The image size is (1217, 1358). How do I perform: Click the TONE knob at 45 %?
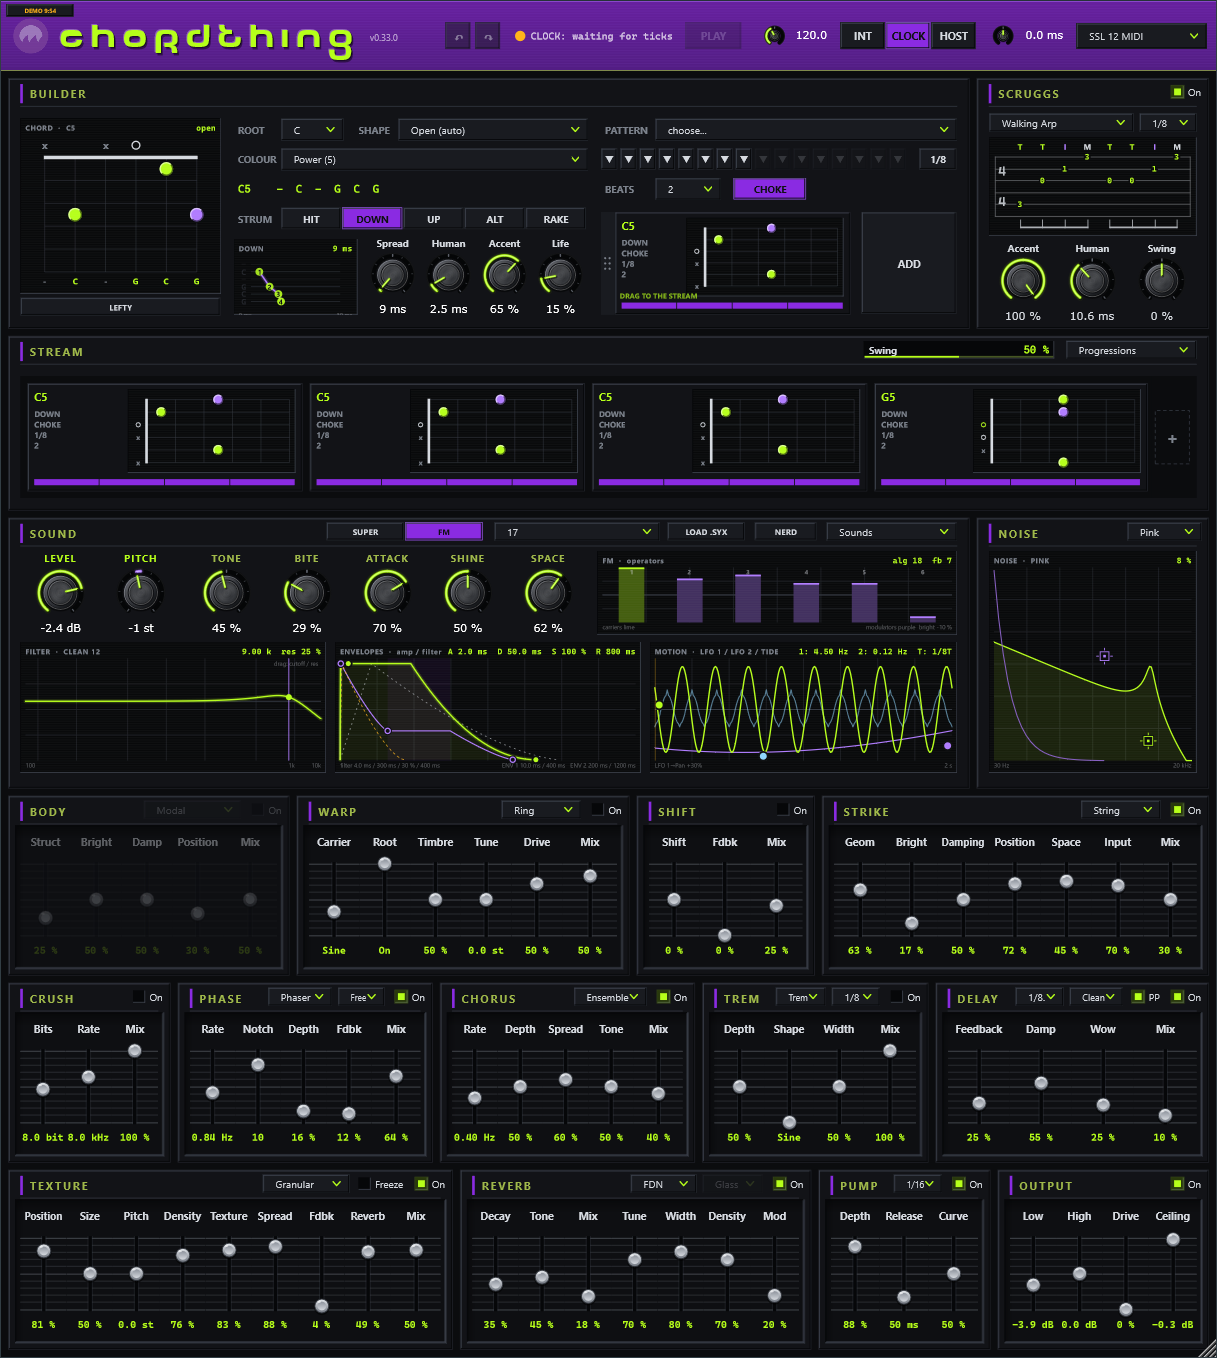[226, 593]
